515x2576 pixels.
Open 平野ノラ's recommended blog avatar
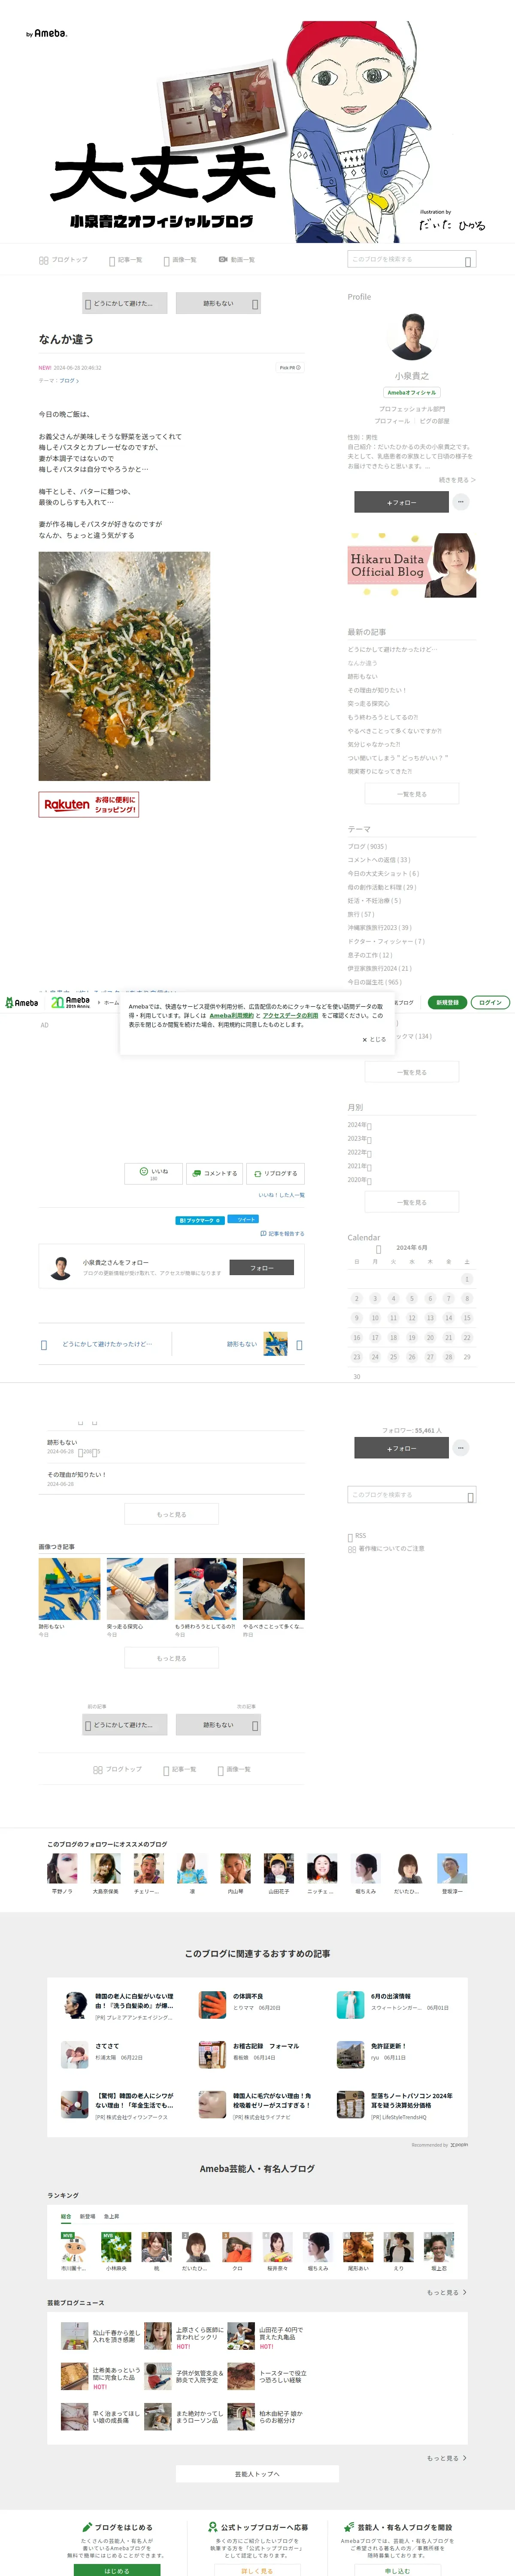[62, 1868]
